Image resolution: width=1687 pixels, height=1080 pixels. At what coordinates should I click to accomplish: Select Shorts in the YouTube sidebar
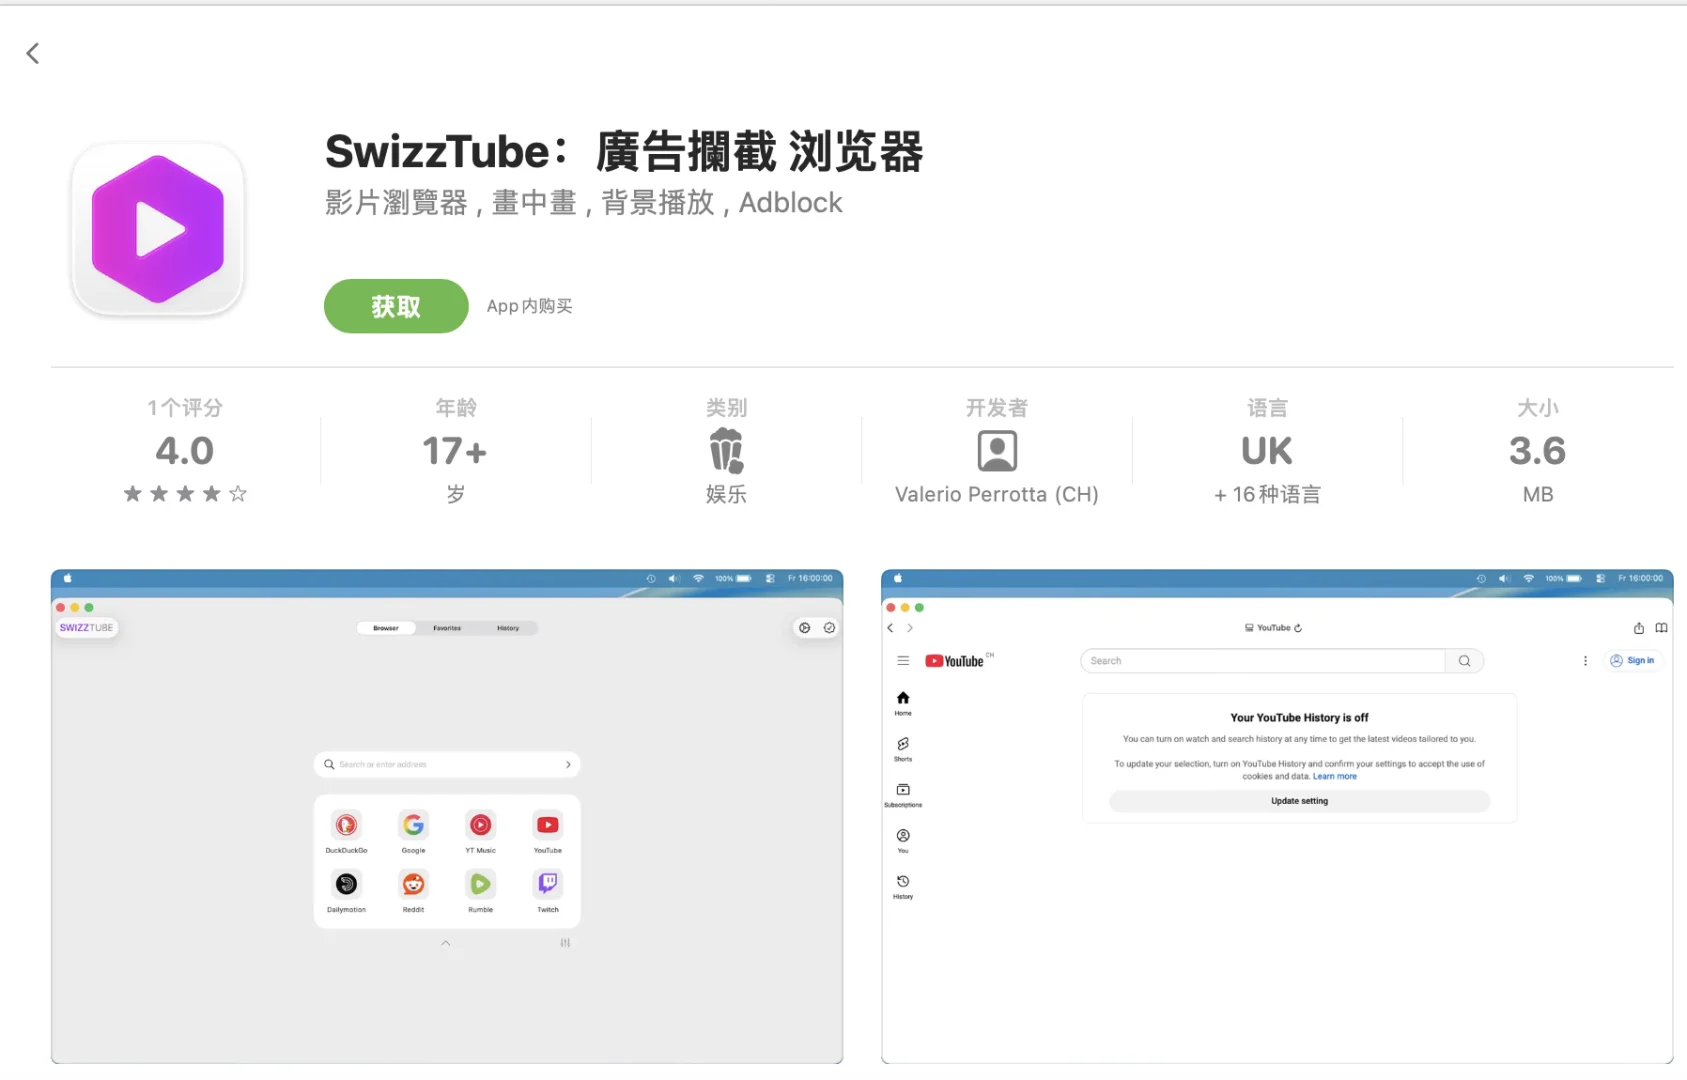click(x=902, y=745)
